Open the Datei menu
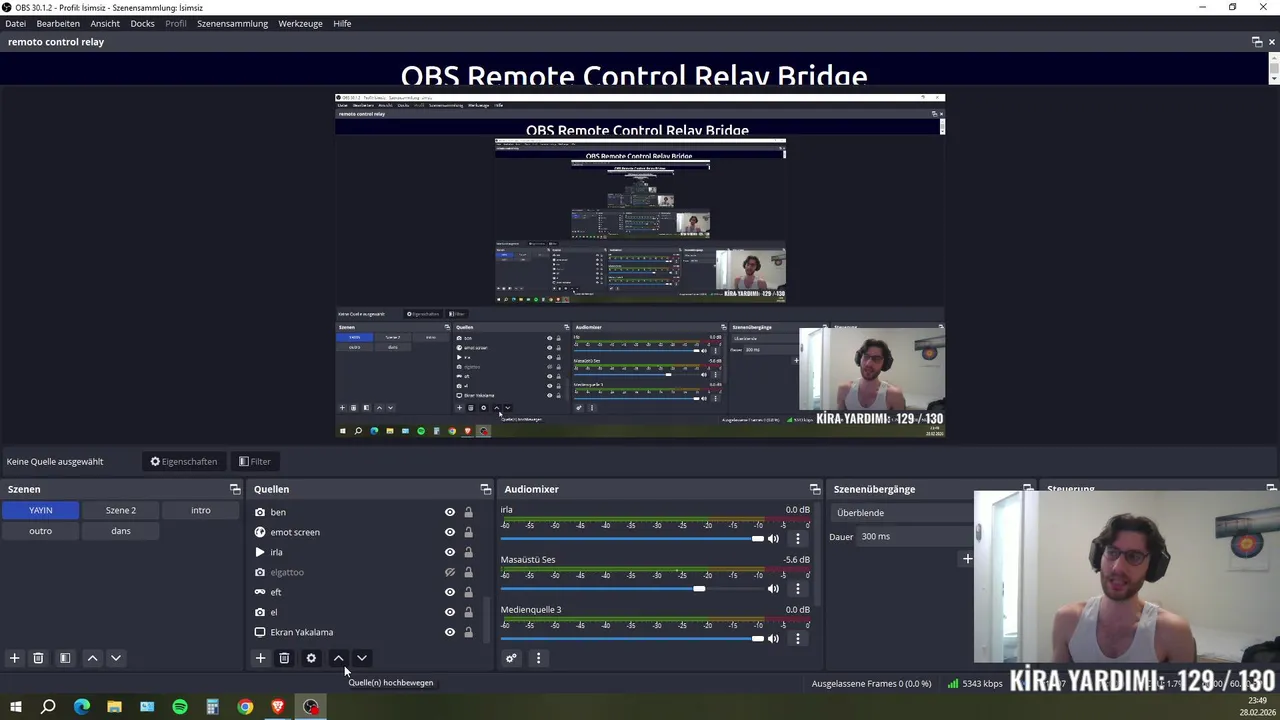1280x720 pixels. [x=15, y=23]
